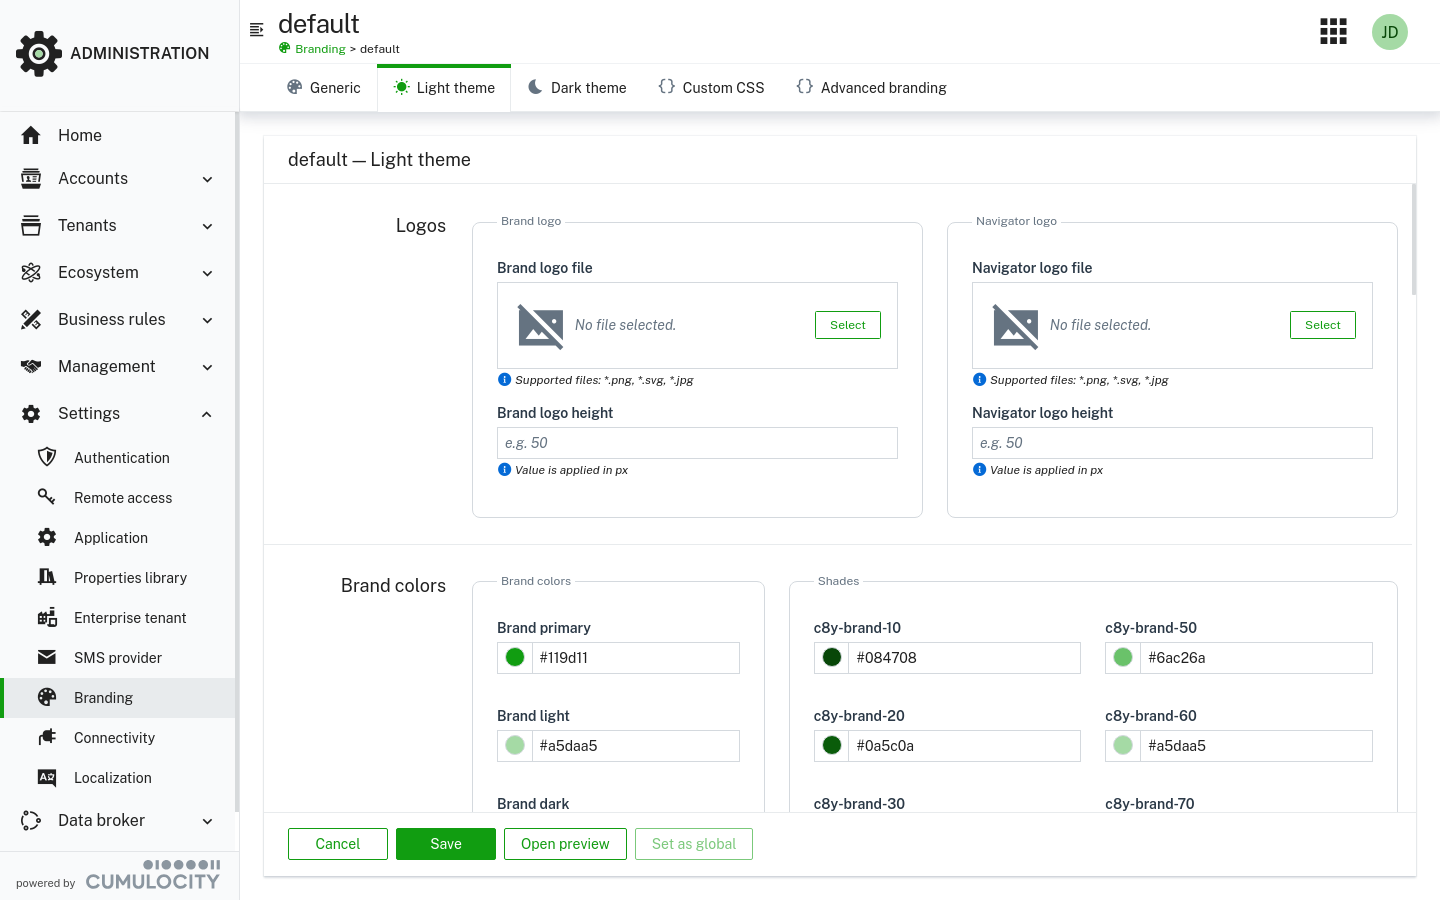This screenshot has width=1440, height=900.
Task: Open the app switcher grid icon
Action: [x=1333, y=31]
